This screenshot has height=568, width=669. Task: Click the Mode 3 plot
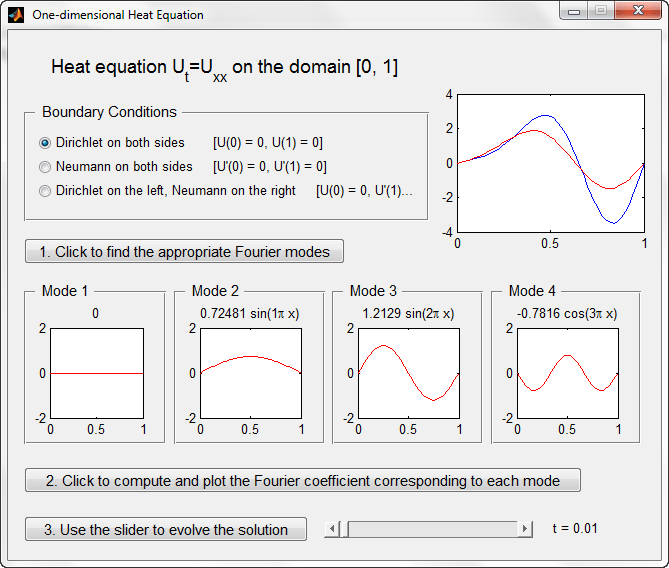click(409, 373)
